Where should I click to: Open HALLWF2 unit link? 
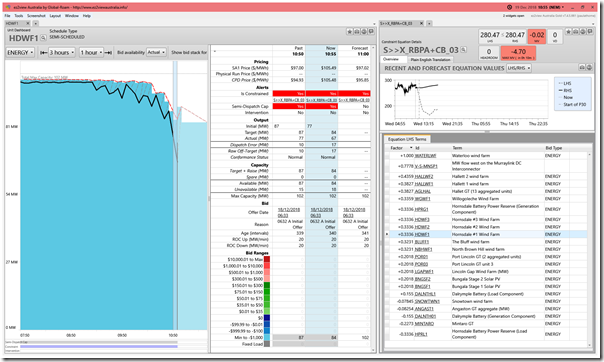click(x=424, y=176)
